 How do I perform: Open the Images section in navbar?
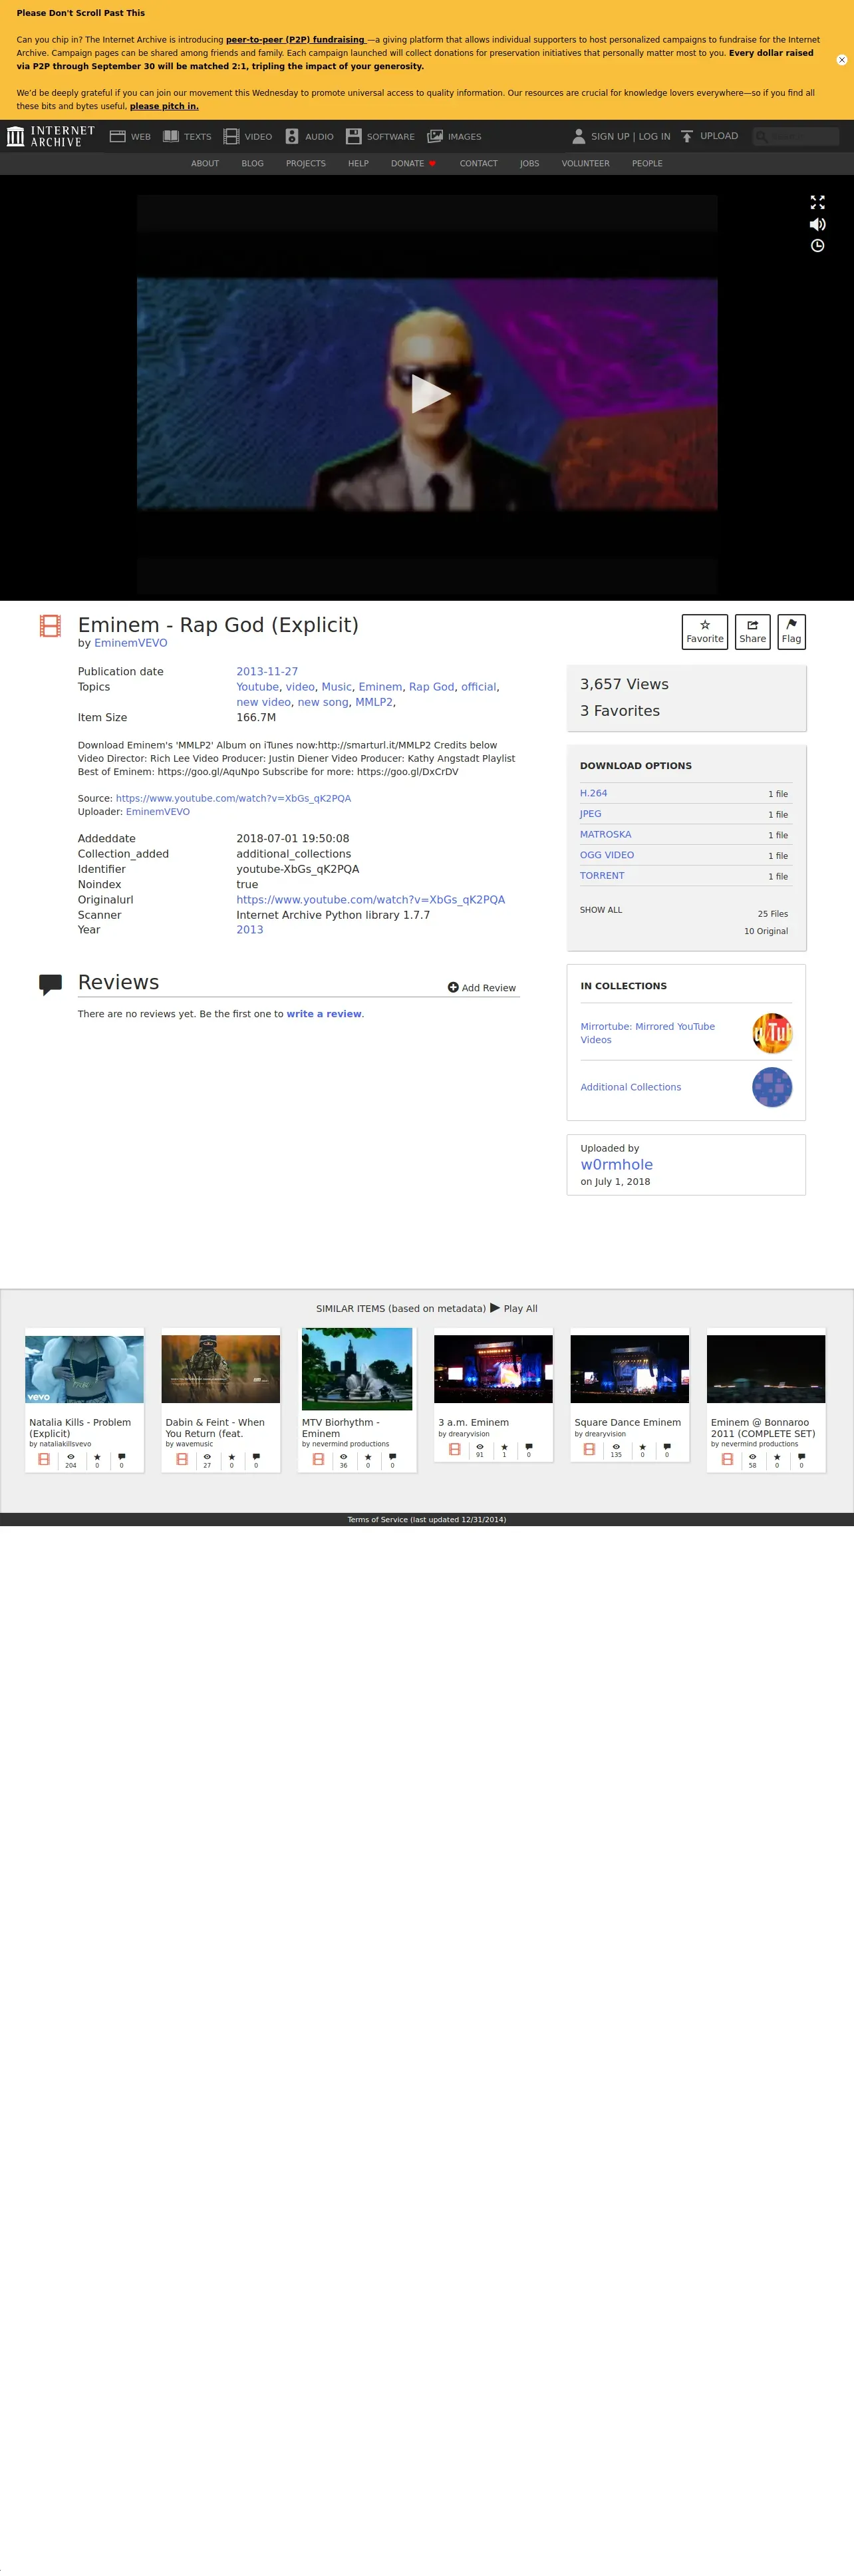coord(454,136)
